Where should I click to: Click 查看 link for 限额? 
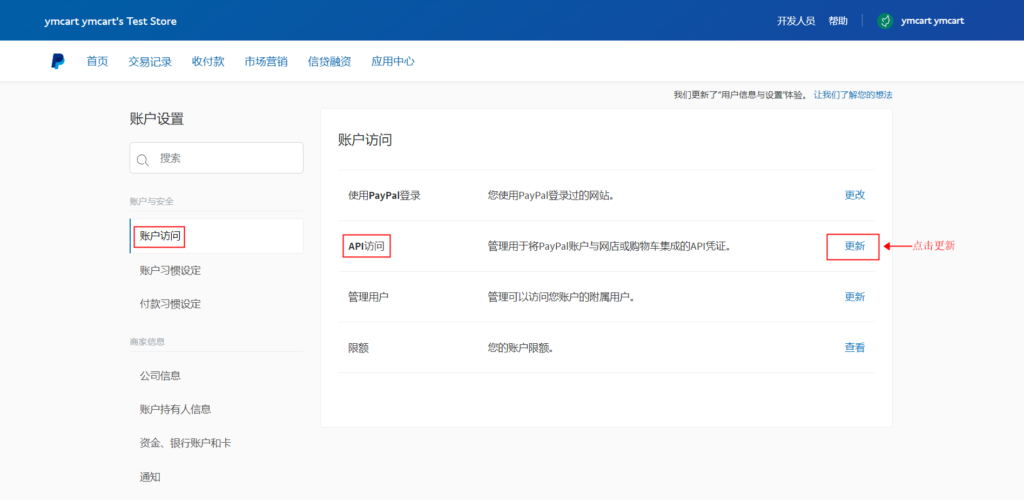854,348
